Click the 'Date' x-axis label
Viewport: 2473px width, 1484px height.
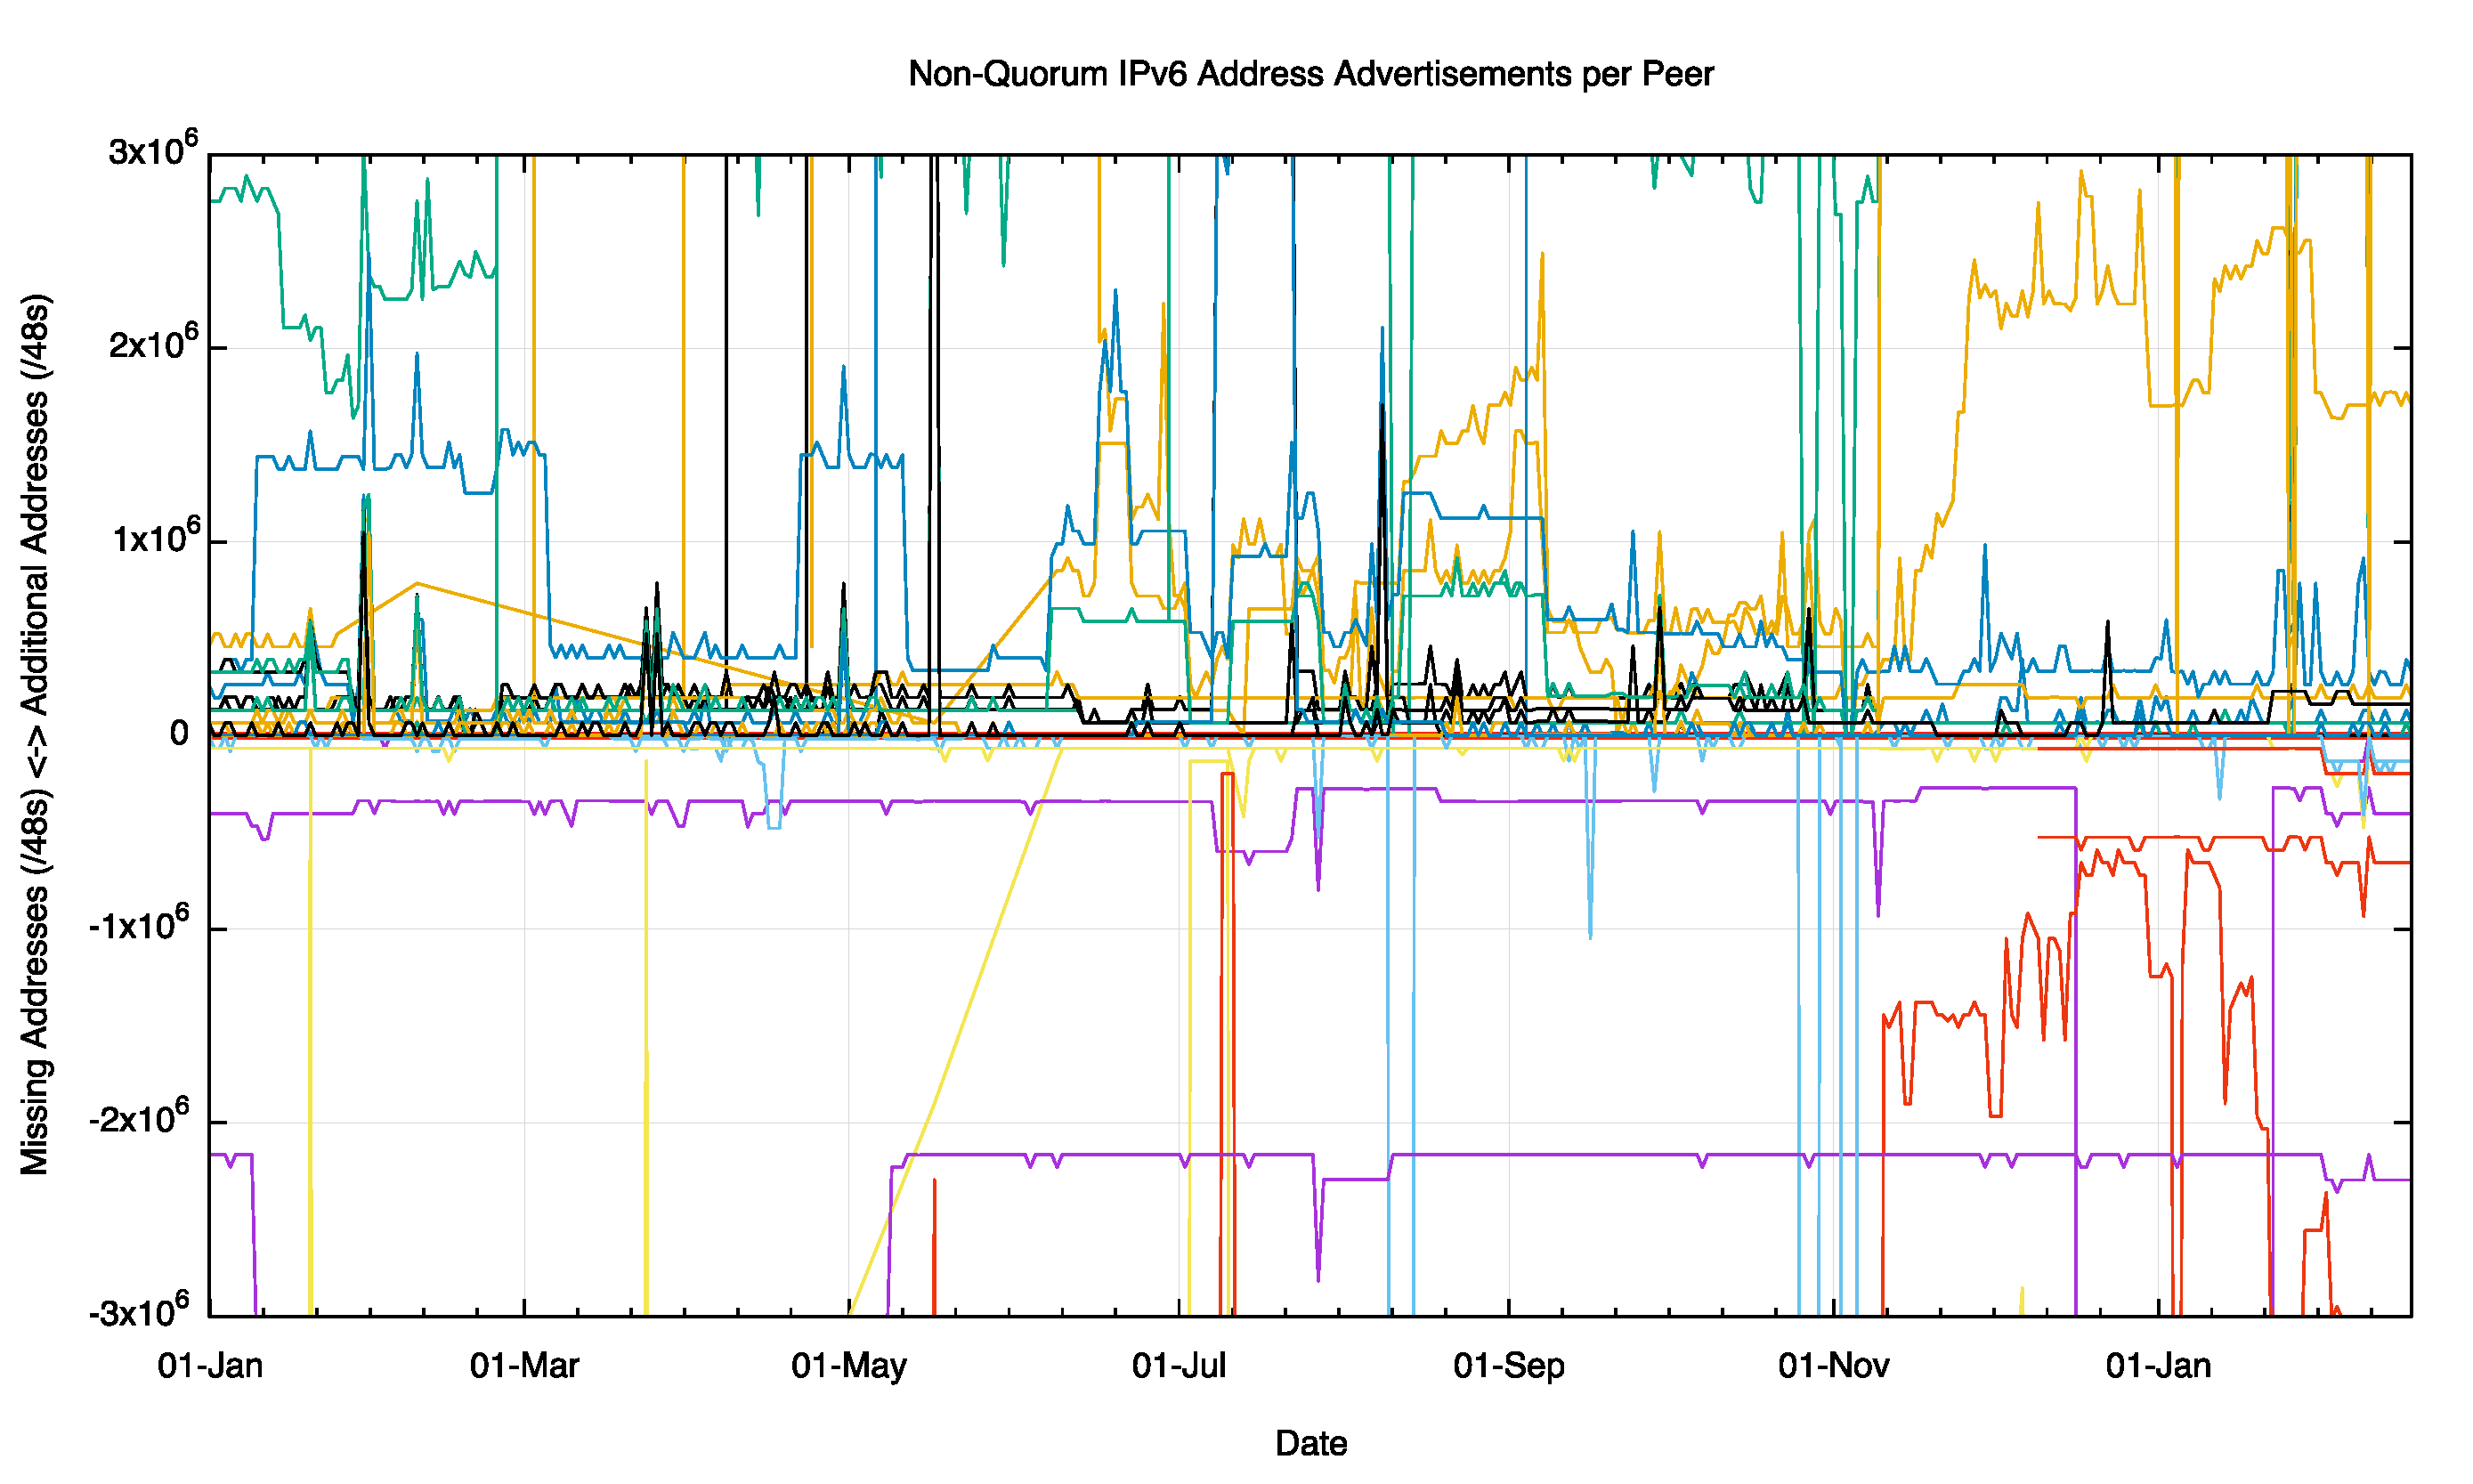[1310, 1443]
